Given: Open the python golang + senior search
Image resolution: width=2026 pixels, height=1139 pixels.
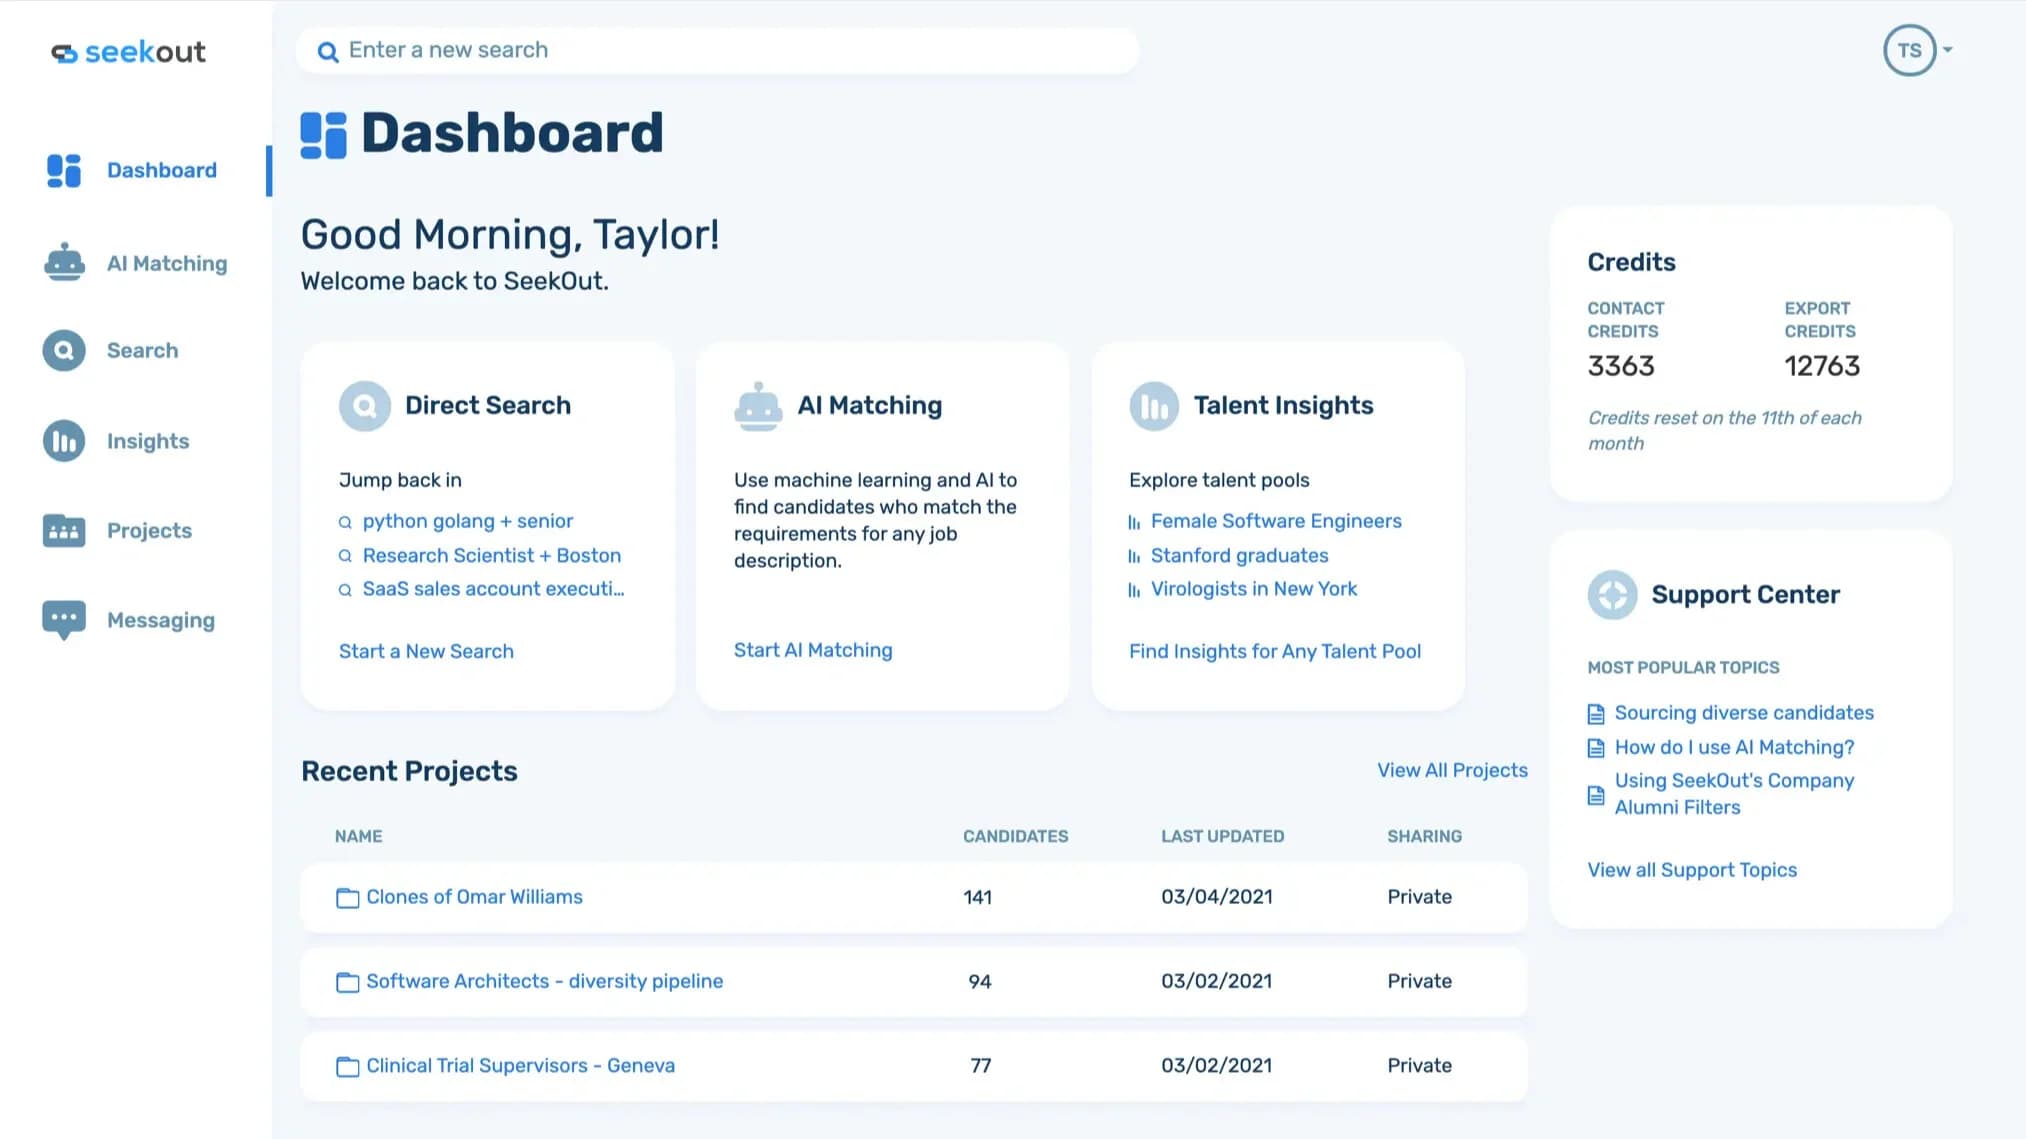Looking at the screenshot, I should 467,521.
